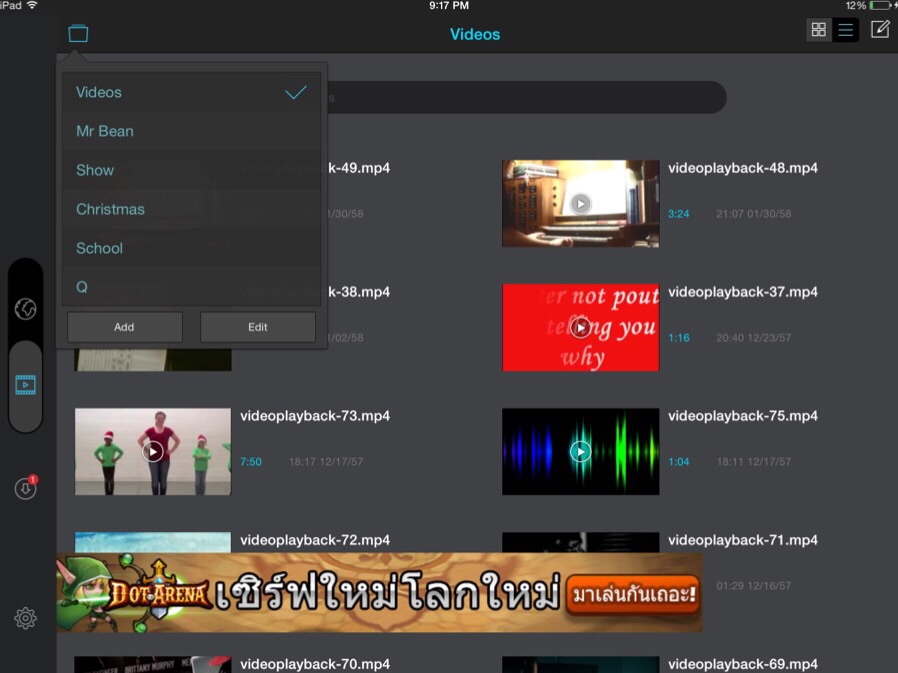Click the 7:50 duration label
The image size is (898, 673).
(251, 462)
